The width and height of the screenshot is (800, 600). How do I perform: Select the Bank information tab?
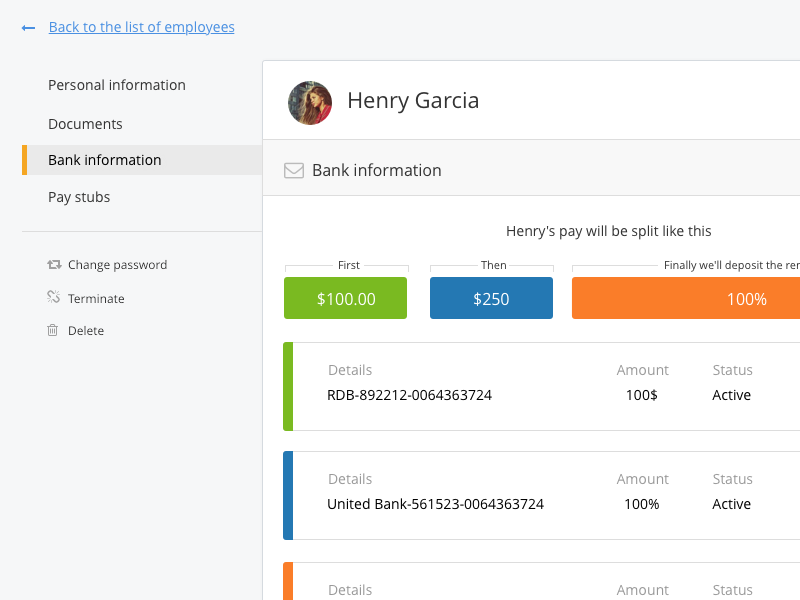pyautogui.click(x=104, y=159)
